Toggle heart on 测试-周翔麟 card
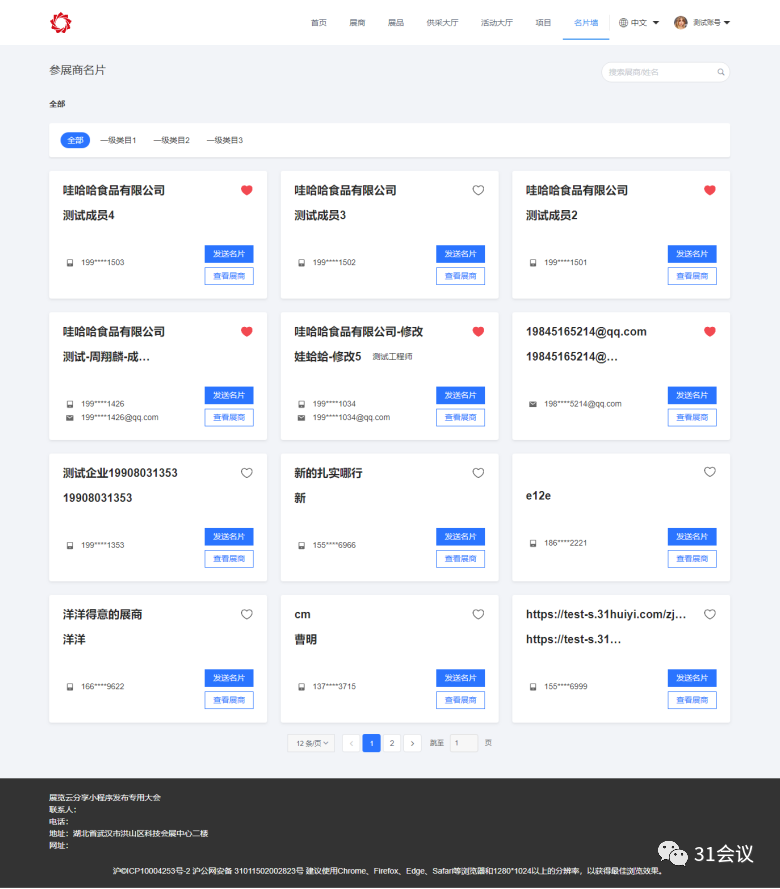The image size is (780, 889). (x=247, y=332)
